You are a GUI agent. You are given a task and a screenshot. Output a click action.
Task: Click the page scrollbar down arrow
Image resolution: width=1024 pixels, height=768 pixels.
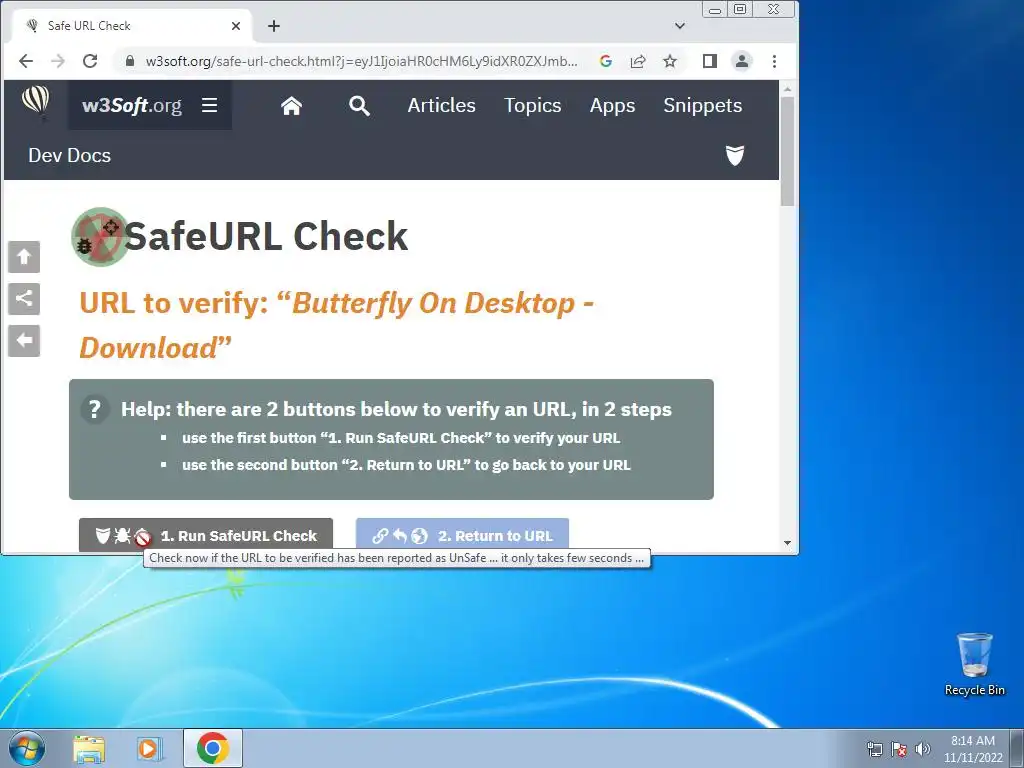click(x=788, y=543)
